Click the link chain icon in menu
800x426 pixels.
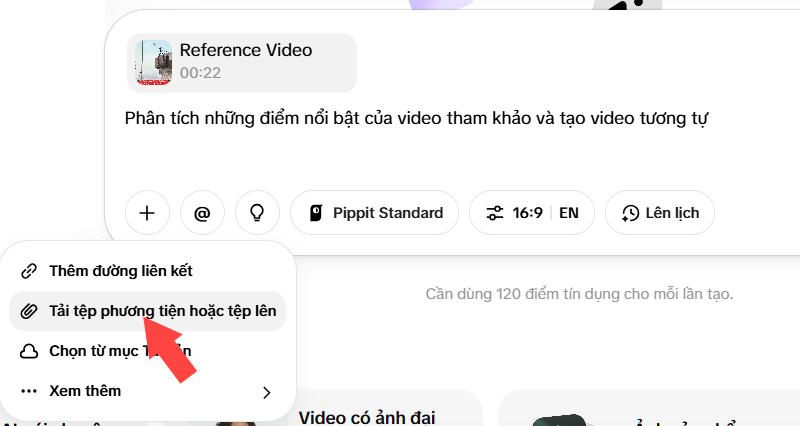(29, 271)
